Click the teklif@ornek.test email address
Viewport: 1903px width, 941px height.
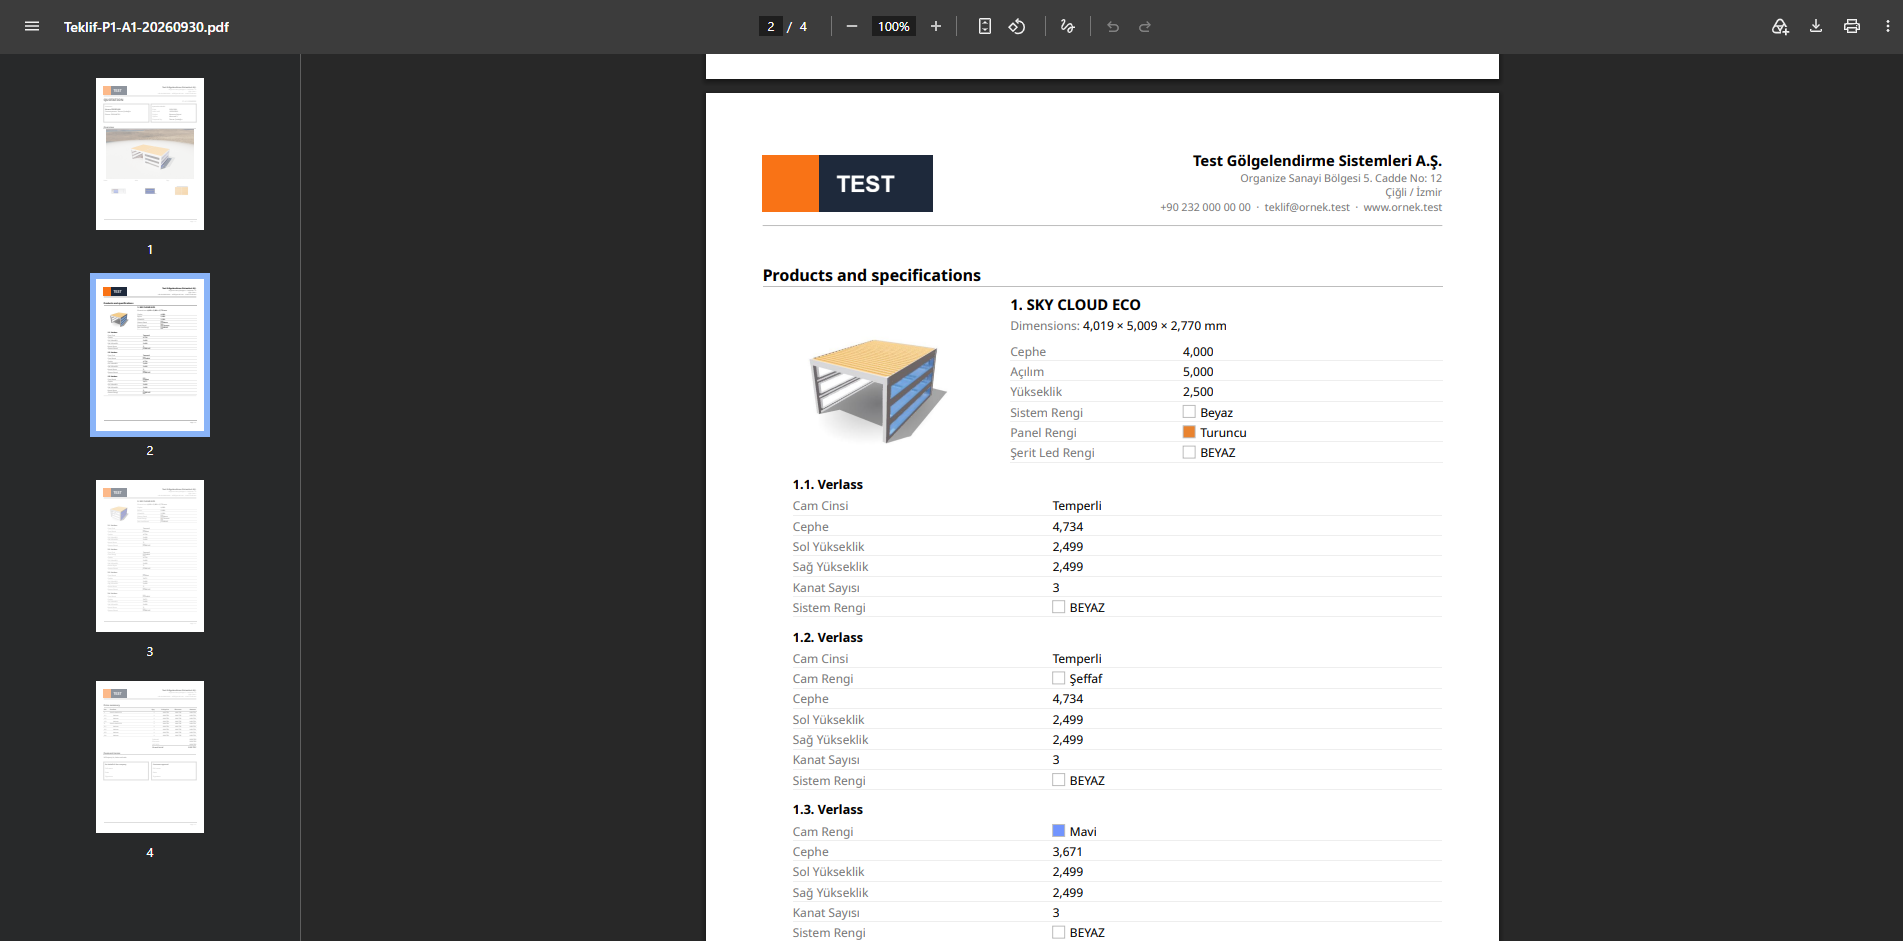(x=1307, y=208)
